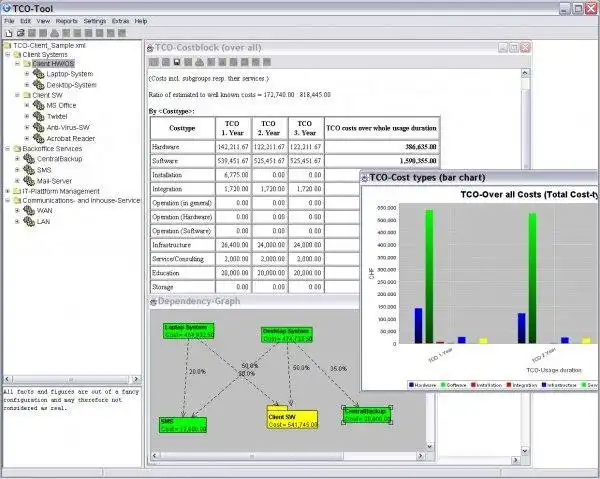
Task: Click the Dependency-Graph window title icon
Action: pyautogui.click(x=153, y=302)
